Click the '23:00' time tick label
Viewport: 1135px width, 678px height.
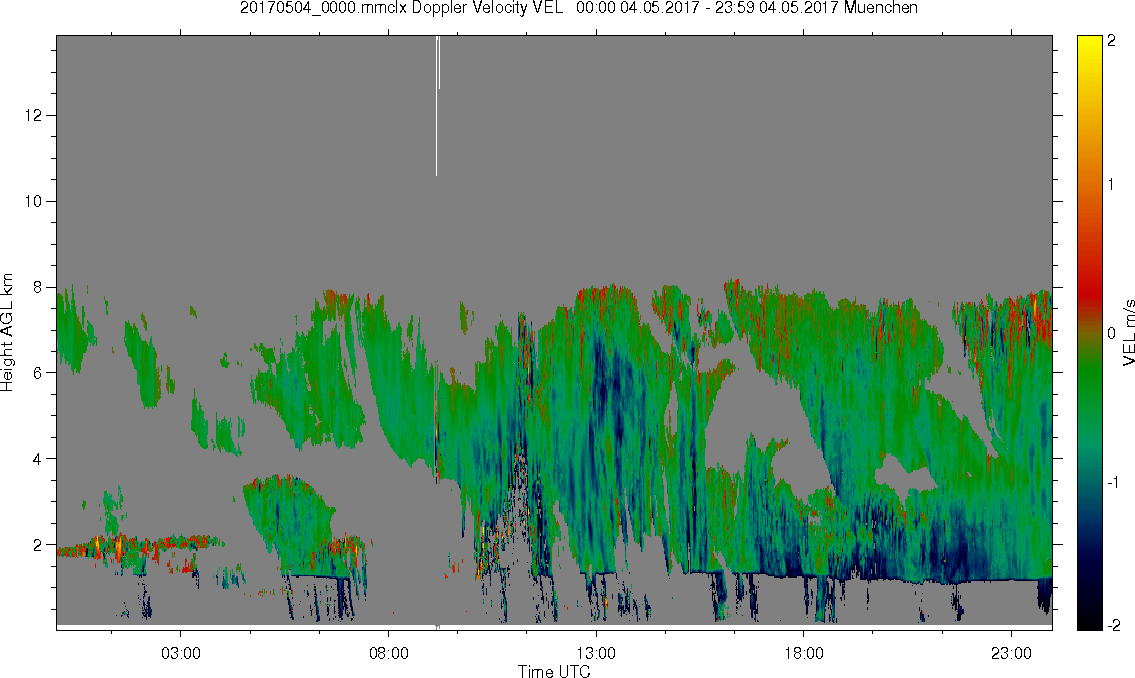point(1011,653)
